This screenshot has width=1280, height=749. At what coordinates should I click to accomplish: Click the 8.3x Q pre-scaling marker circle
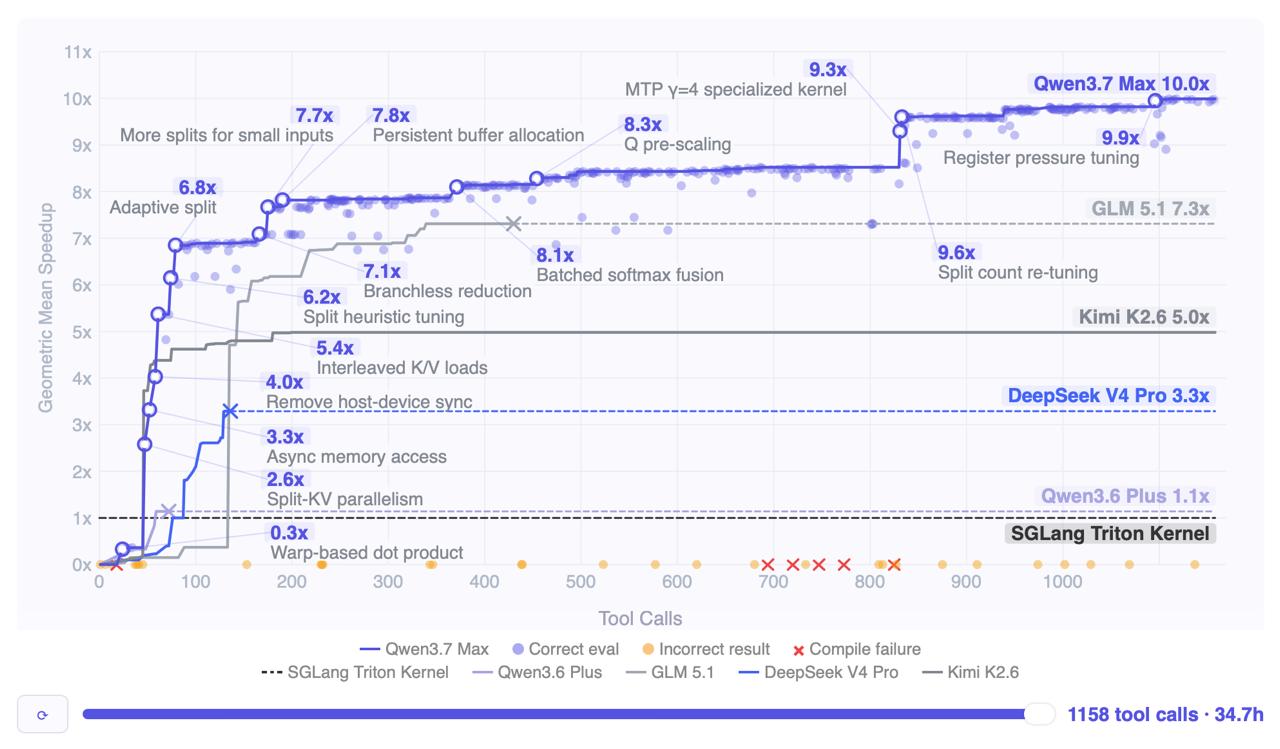(536, 178)
